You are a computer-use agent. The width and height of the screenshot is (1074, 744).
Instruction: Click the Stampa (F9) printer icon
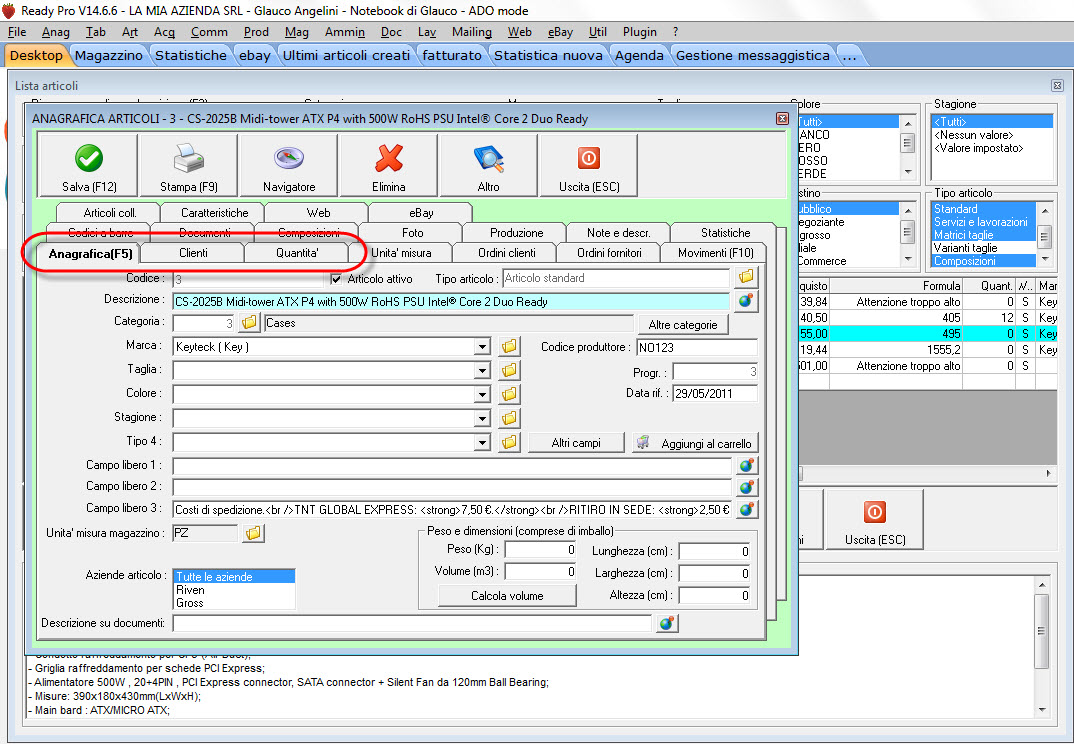(x=188, y=159)
